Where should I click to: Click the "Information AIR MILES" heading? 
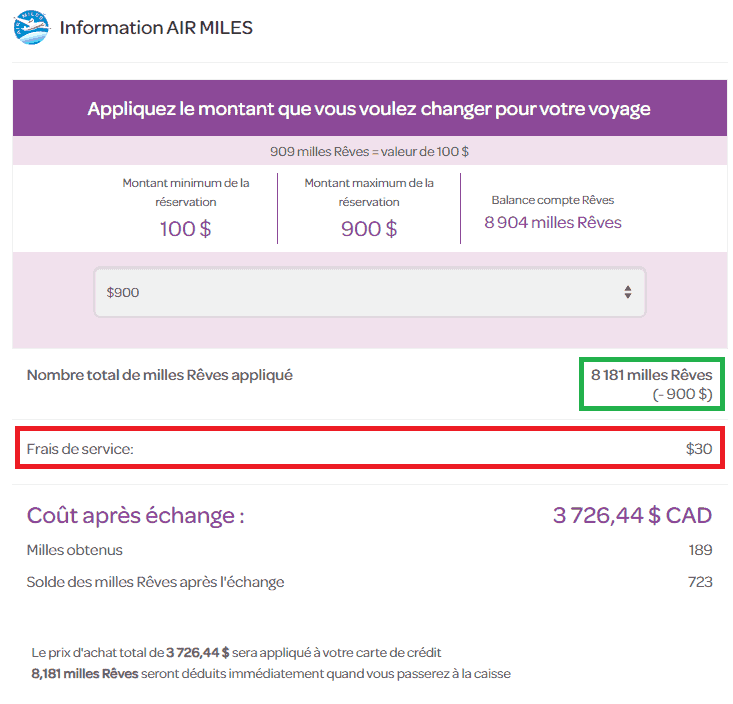(x=156, y=27)
